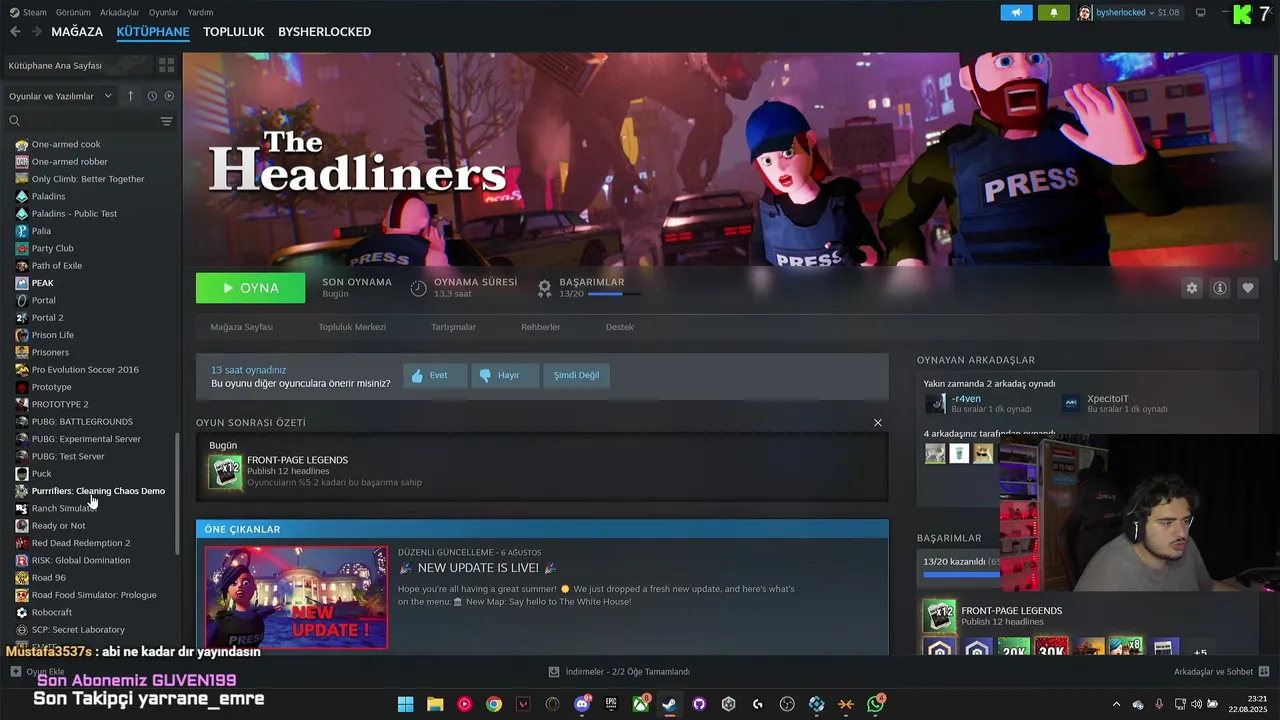Open Rehberler link
The height and width of the screenshot is (720, 1280).
coord(540,327)
